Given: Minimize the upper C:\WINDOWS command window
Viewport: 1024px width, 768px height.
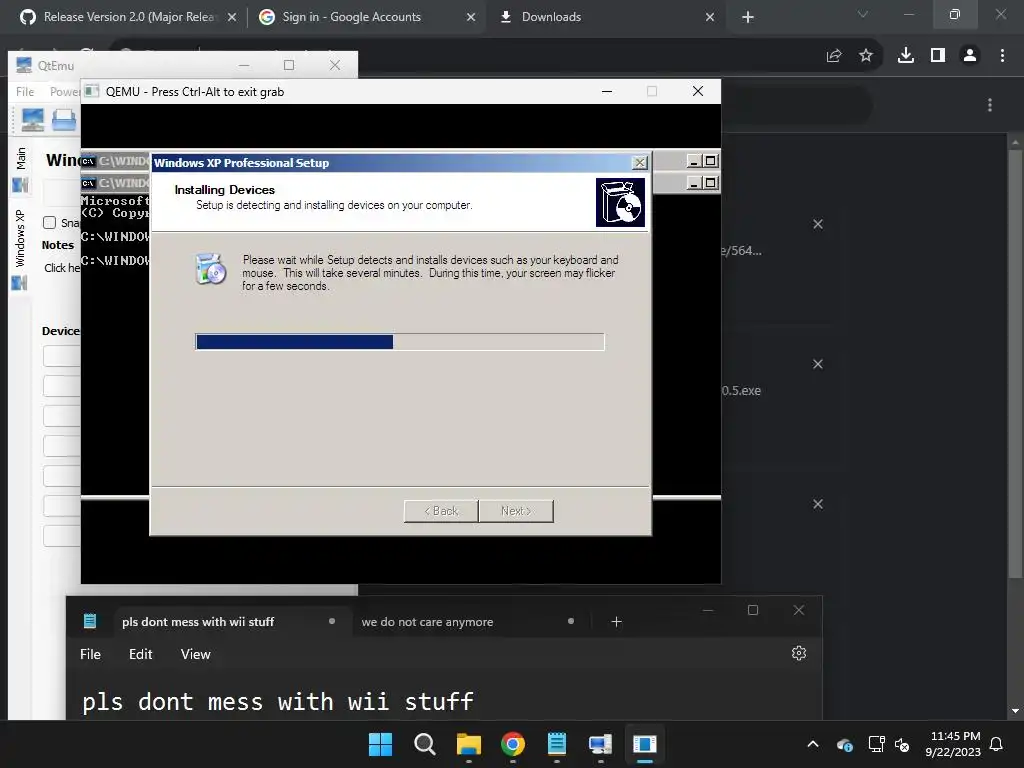Looking at the screenshot, I should pos(694,161).
